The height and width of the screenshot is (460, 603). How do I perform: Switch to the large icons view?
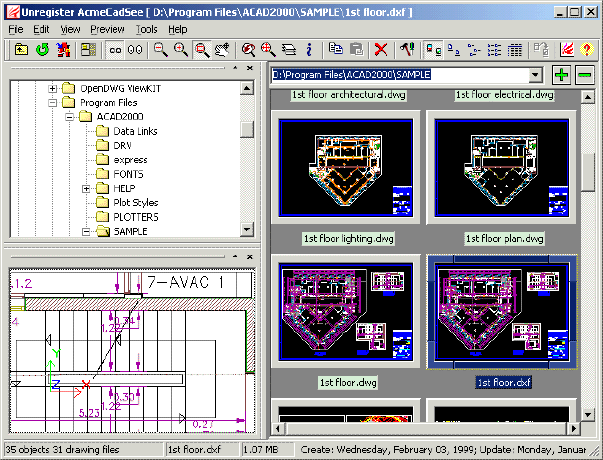[x=454, y=50]
